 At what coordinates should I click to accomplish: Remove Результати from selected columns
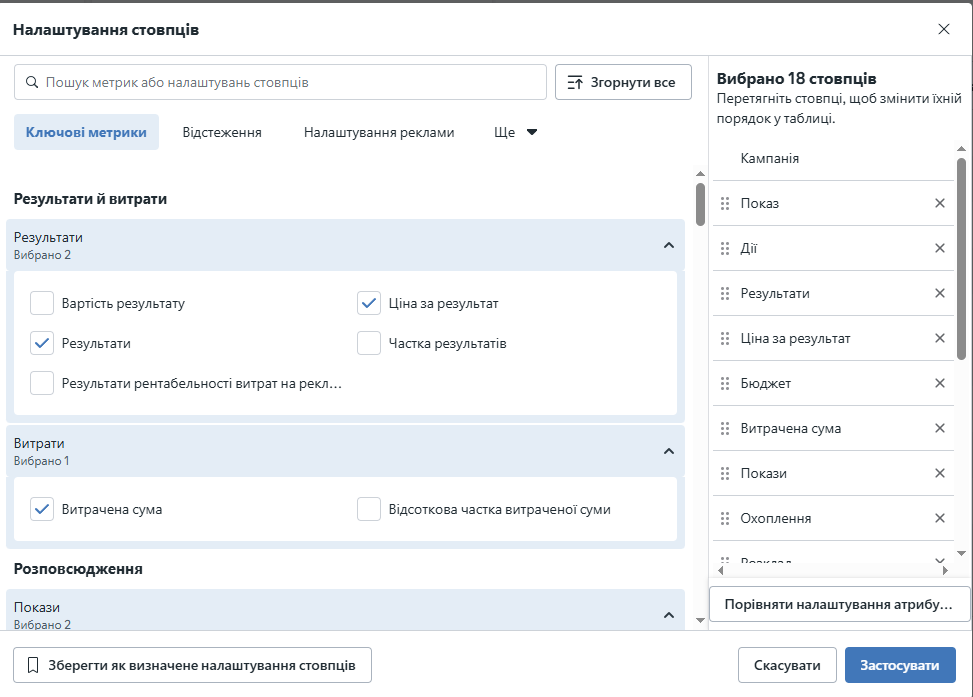939,293
